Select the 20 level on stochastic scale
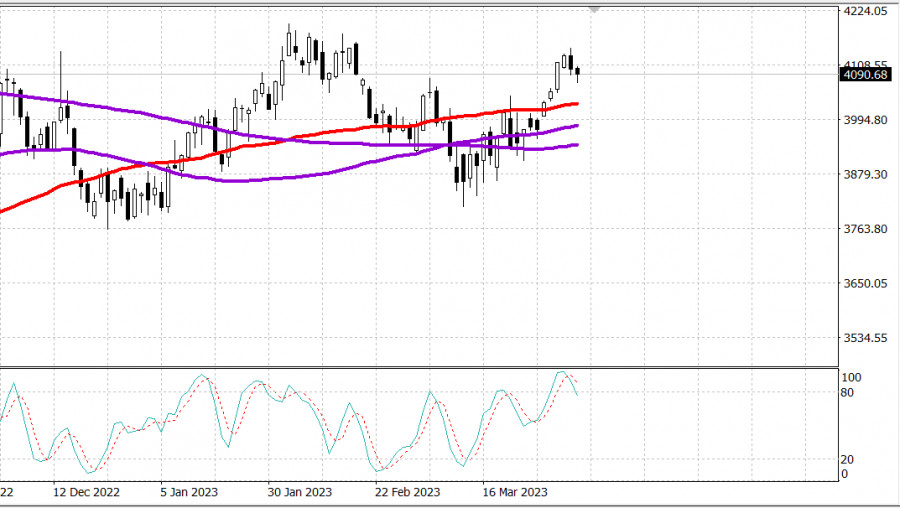The image size is (900, 508). click(x=847, y=459)
